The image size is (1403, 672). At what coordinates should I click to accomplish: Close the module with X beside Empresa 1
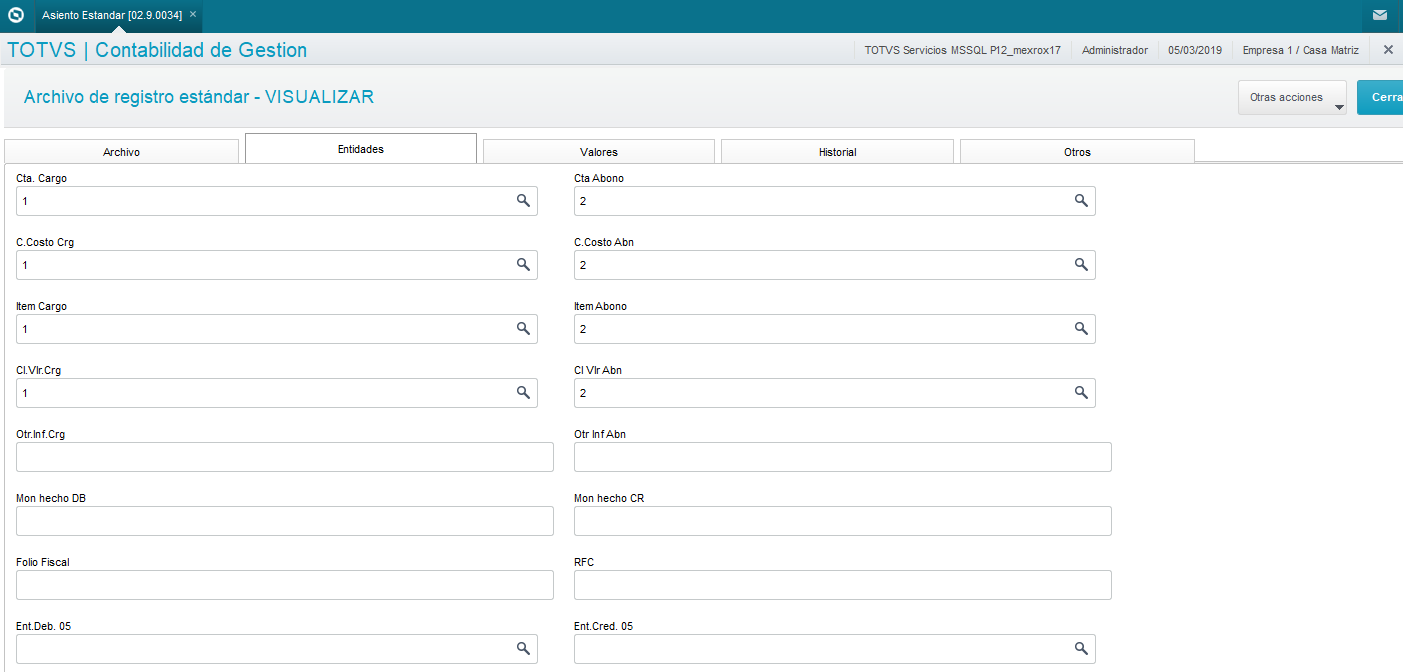coord(1388,50)
